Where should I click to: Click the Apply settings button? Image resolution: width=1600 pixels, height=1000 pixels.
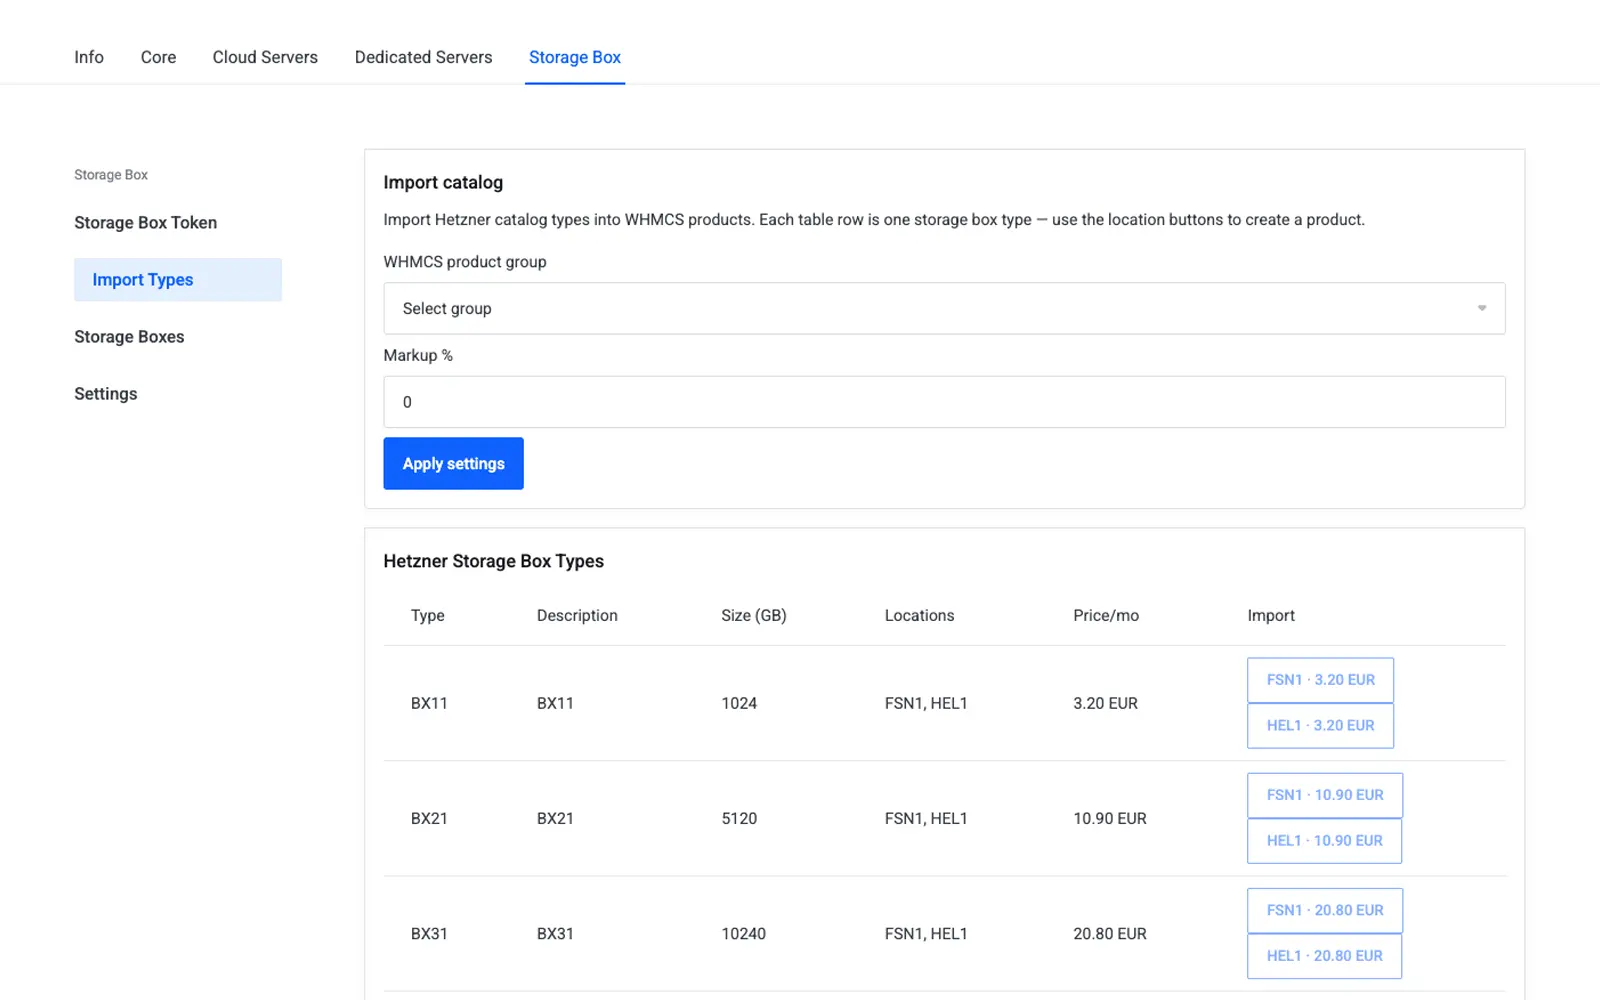453,463
